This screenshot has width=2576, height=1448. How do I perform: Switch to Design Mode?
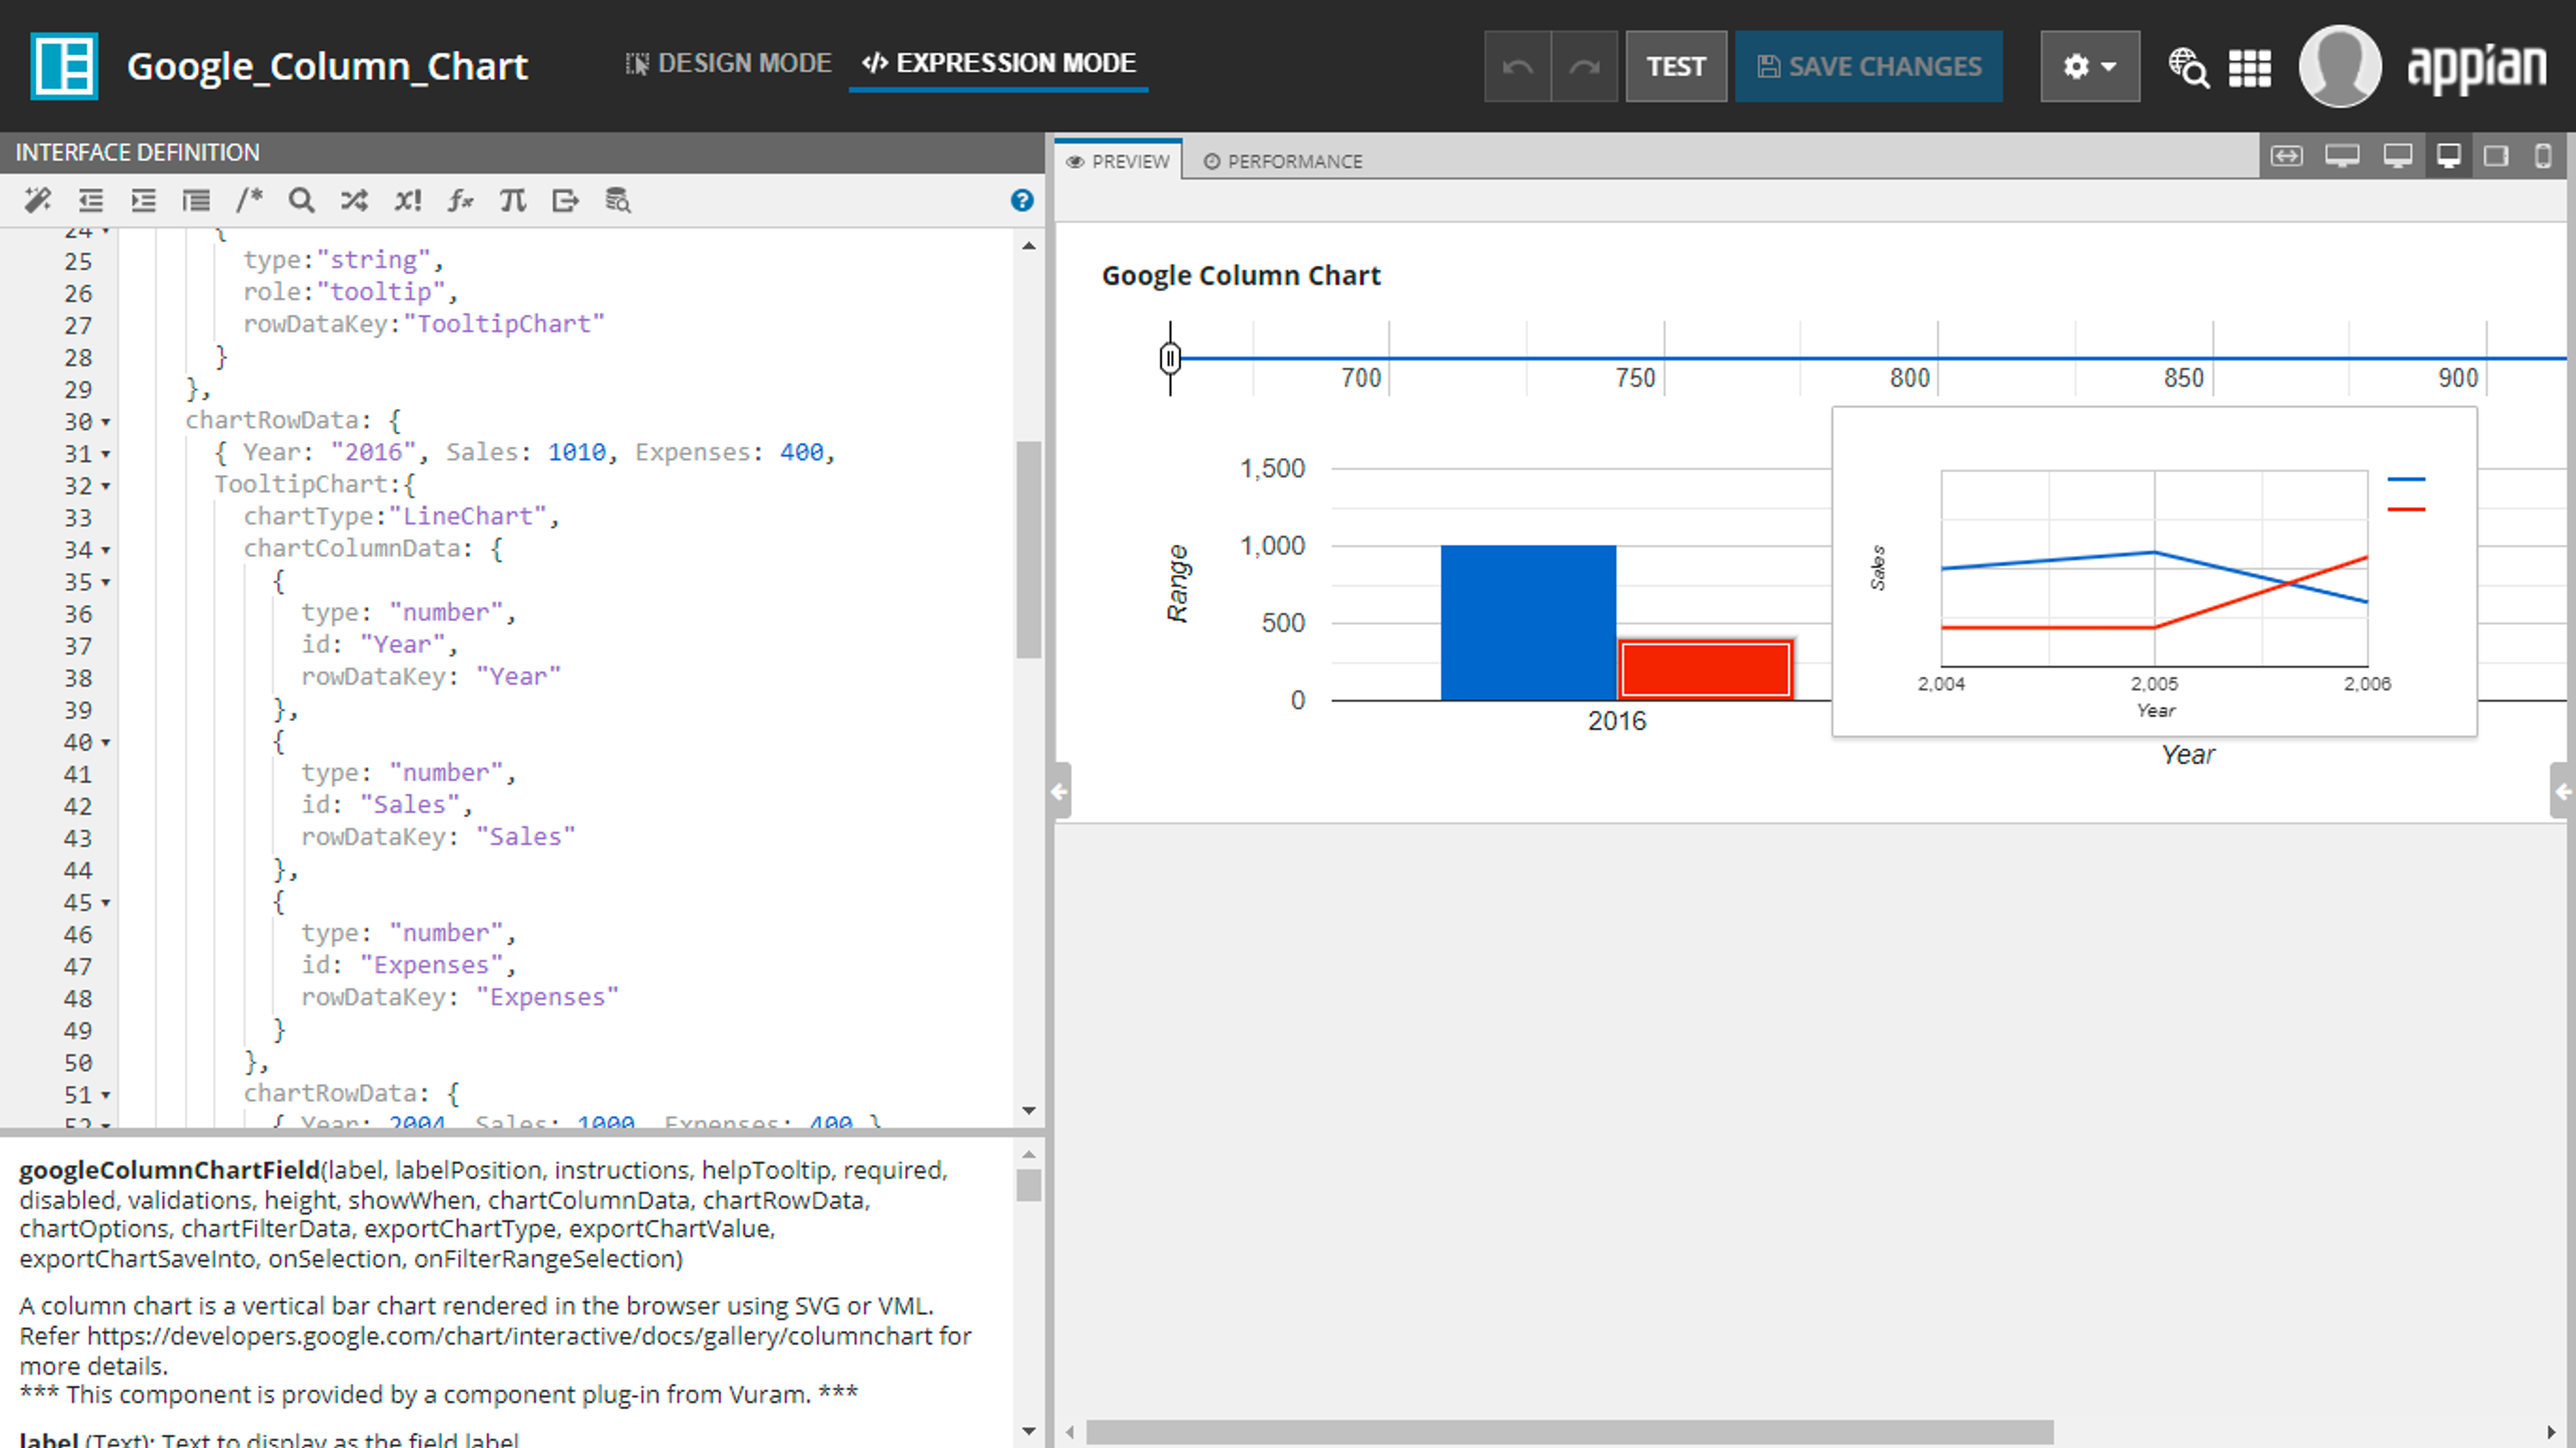728,63
